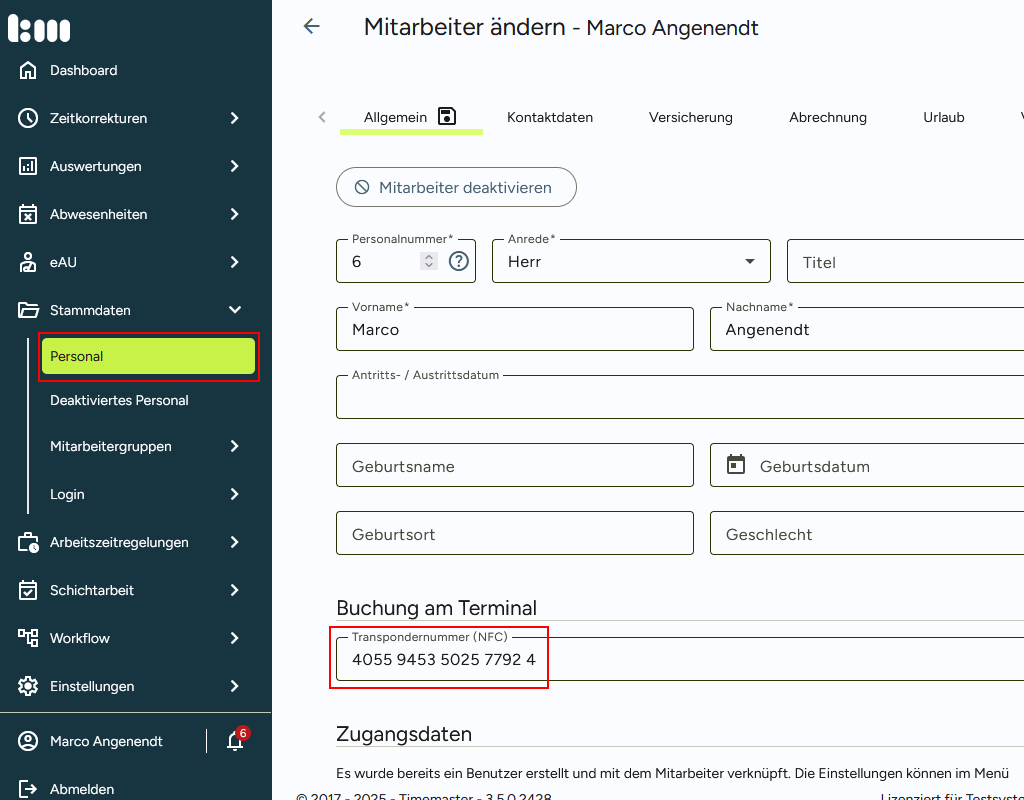Expand the Auswertungen submenu
1024x800 pixels.
point(234,166)
